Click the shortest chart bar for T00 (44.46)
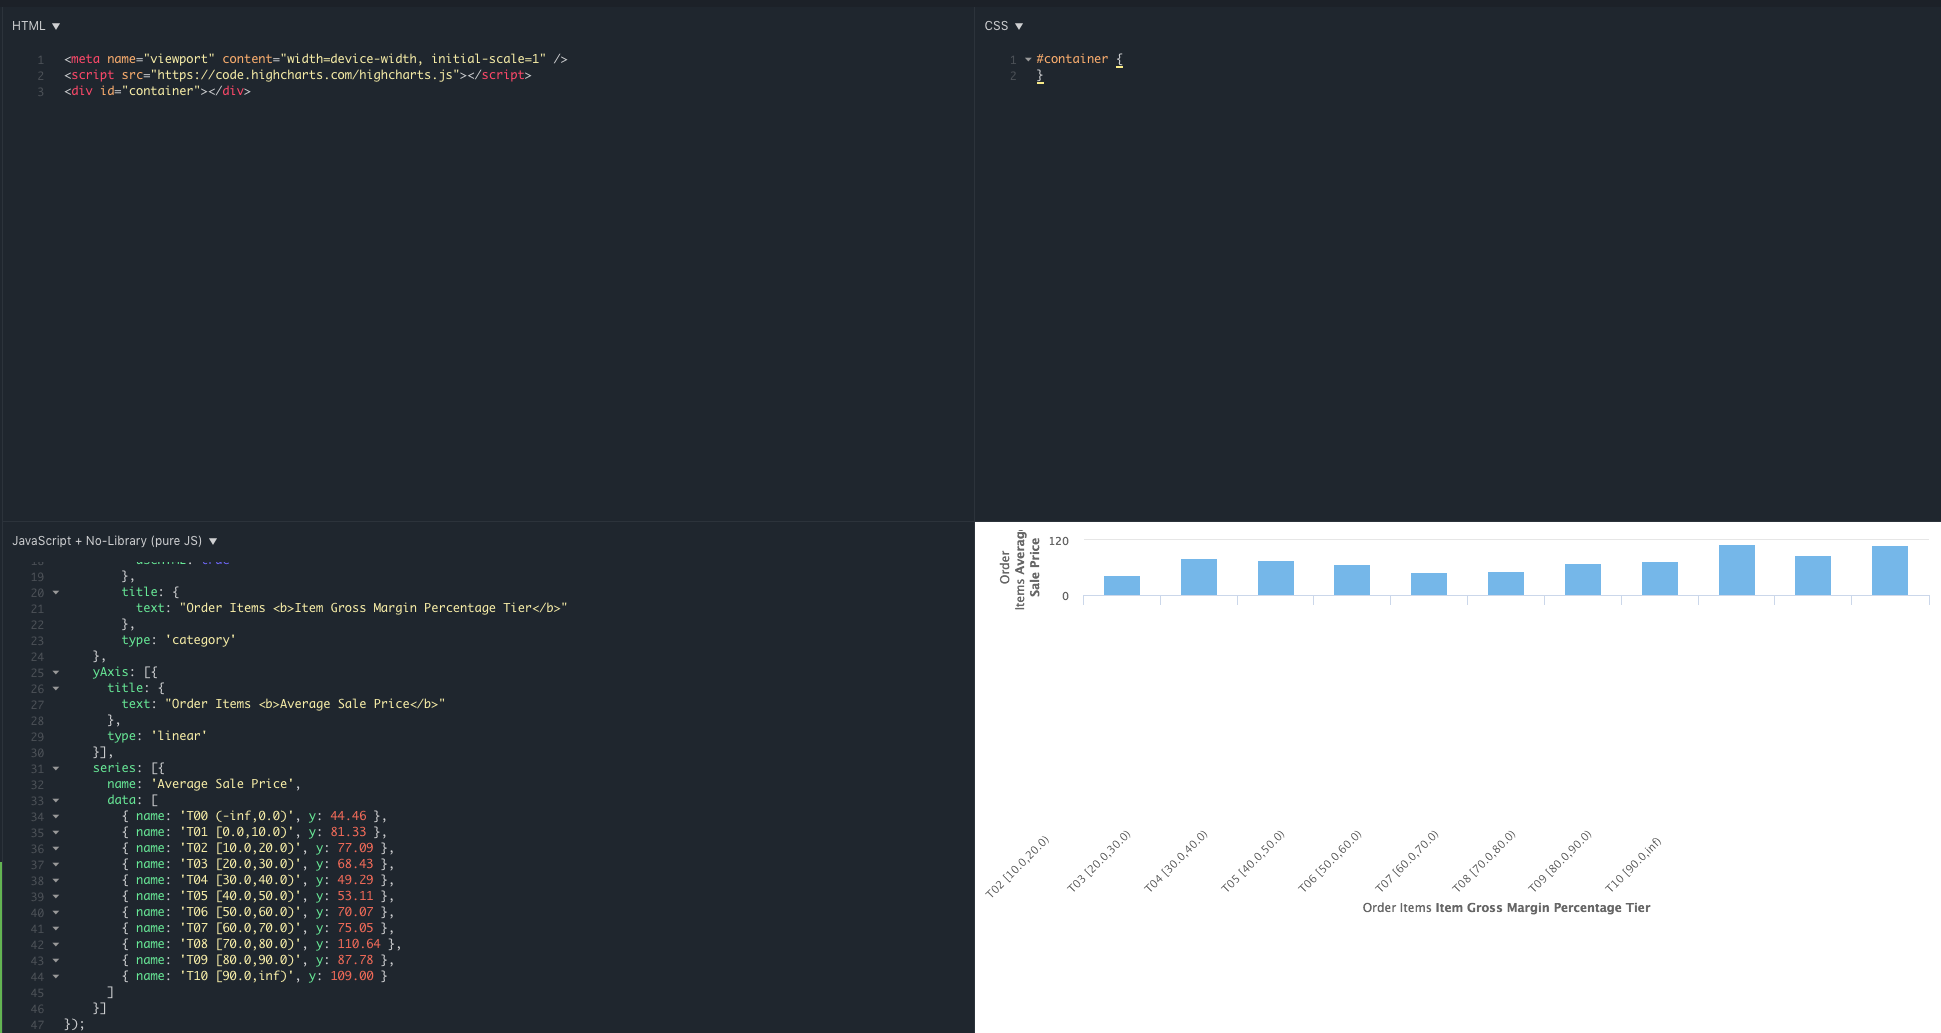Viewport: 1941px width, 1033px height. pyautogui.click(x=1122, y=585)
